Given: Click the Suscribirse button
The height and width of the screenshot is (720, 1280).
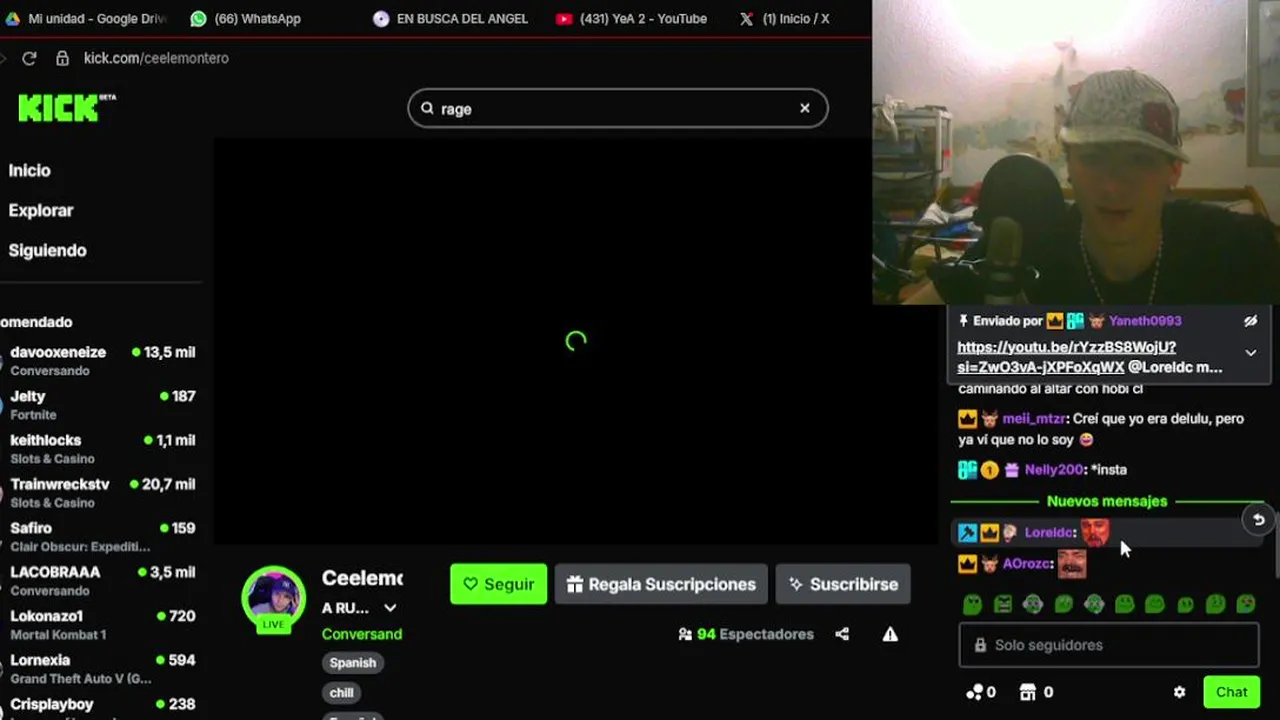Looking at the screenshot, I should [x=843, y=584].
